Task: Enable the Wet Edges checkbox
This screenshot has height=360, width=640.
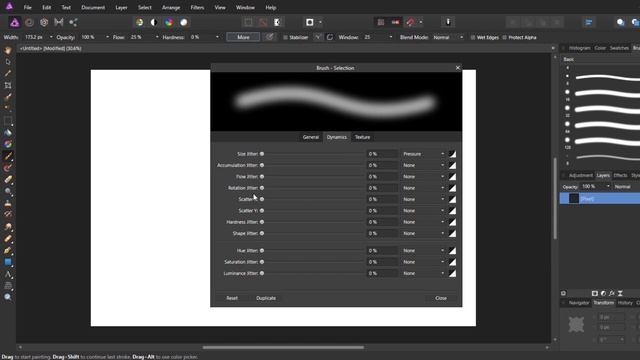Action: tap(473, 38)
